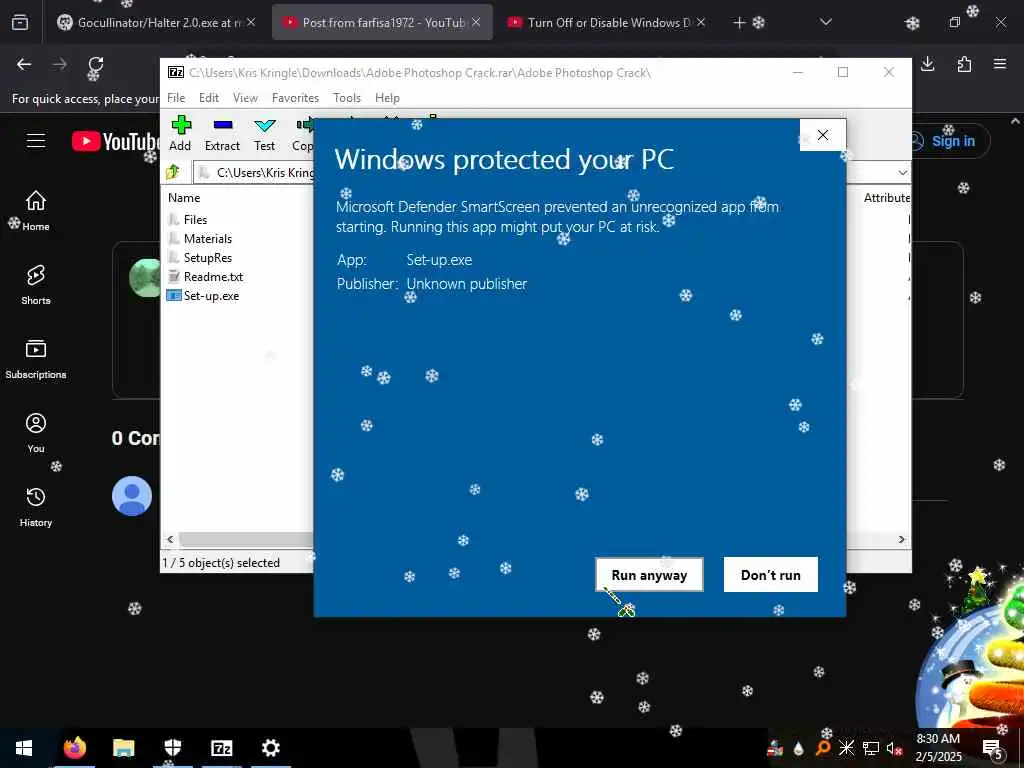Open File Explorer from the taskbar
Viewport: 1024px width, 768px height.
(x=123, y=748)
